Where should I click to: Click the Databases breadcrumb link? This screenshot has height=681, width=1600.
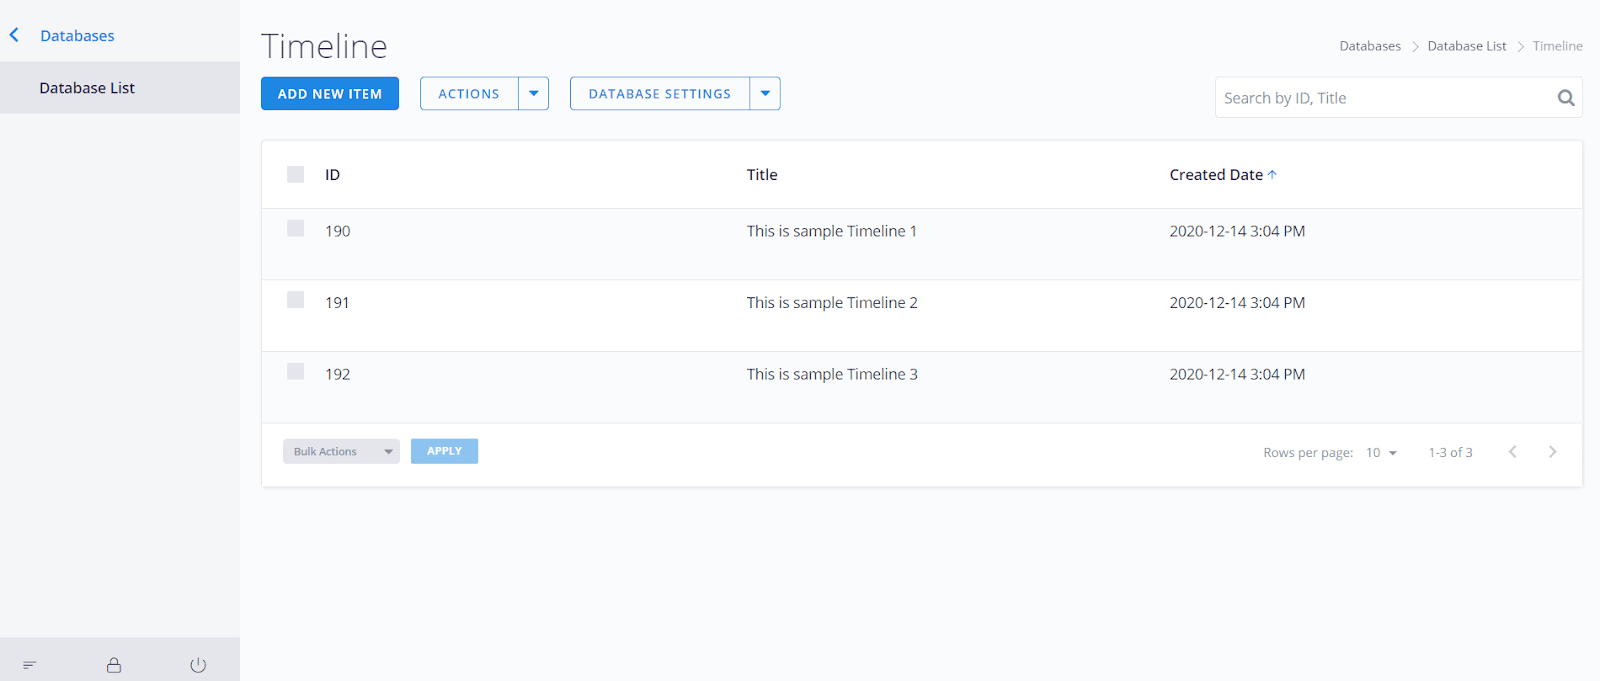(1369, 46)
